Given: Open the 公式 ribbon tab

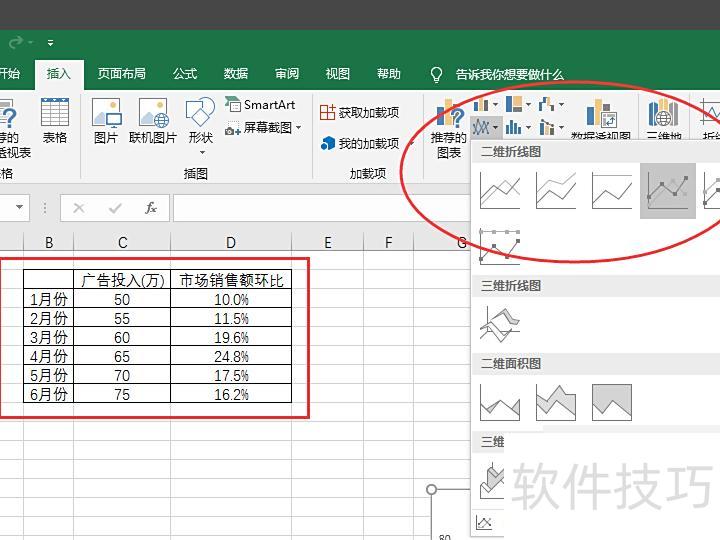Looking at the screenshot, I should click(185, 74).
